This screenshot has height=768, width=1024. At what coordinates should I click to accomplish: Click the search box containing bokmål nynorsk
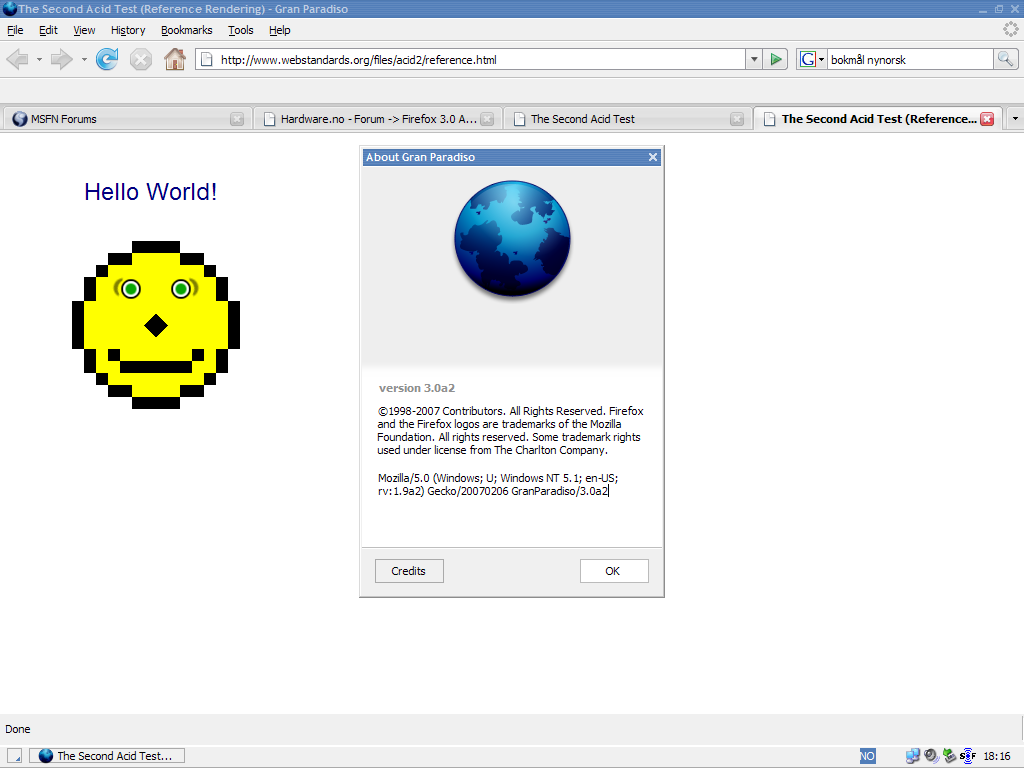tap(910, 59)
